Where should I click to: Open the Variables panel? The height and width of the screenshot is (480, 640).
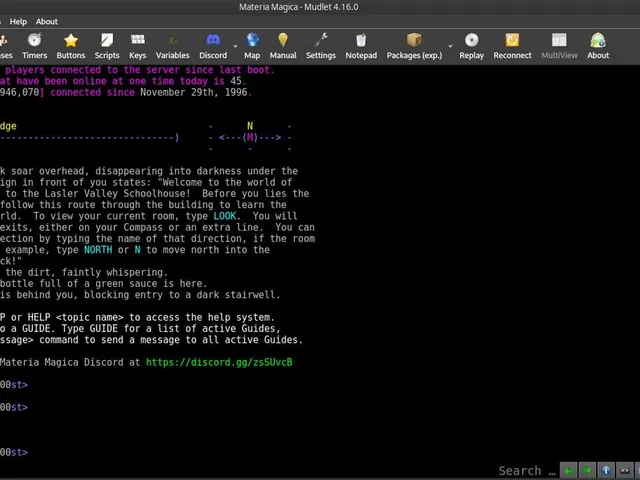173,46
